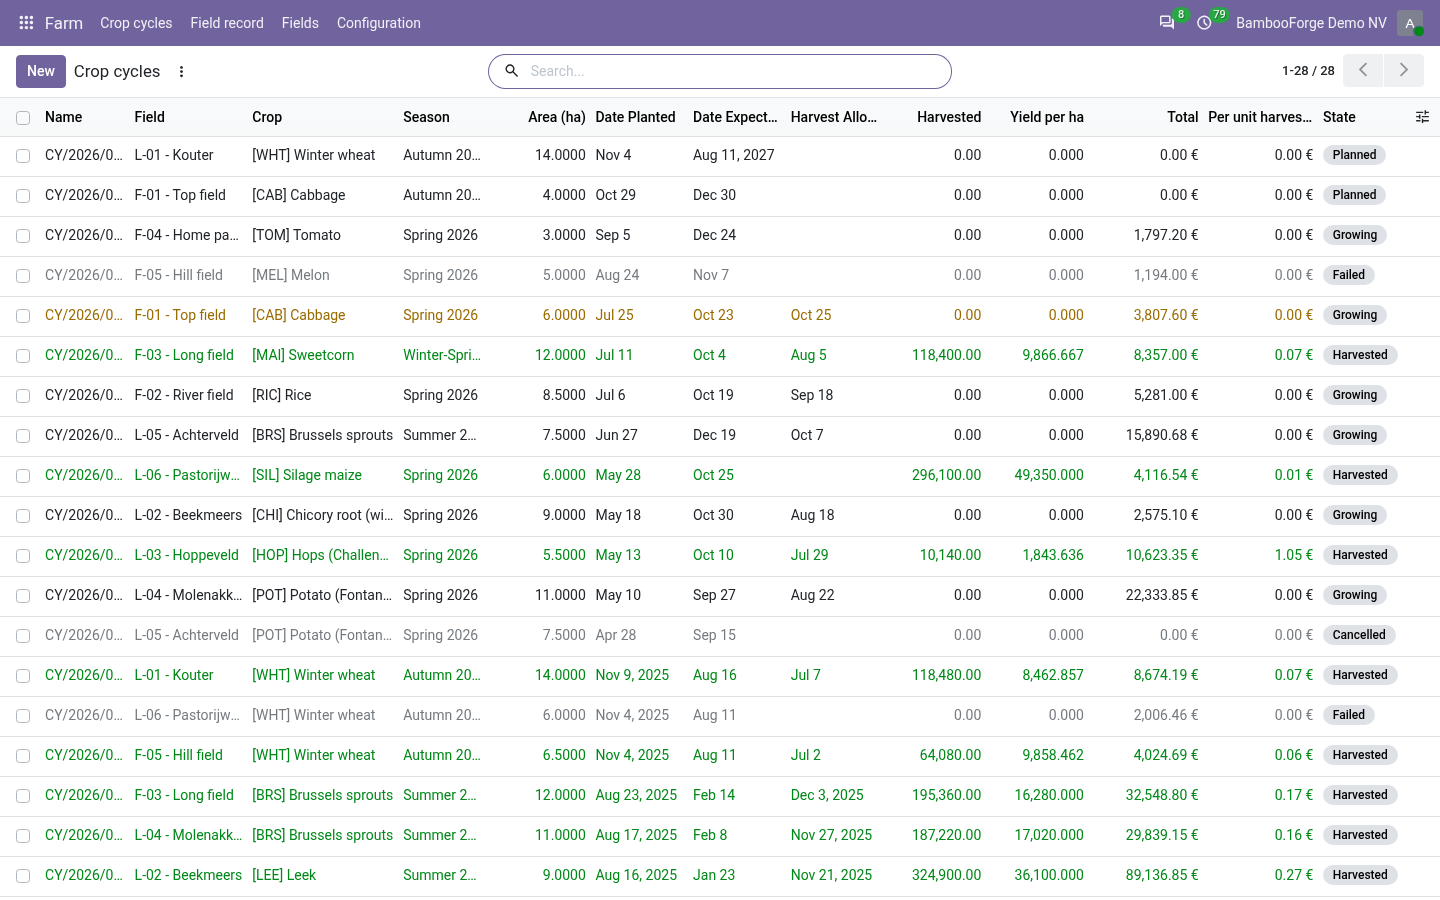
Task: Tick checkbox for the Hops row
Action: coord(23,556)
